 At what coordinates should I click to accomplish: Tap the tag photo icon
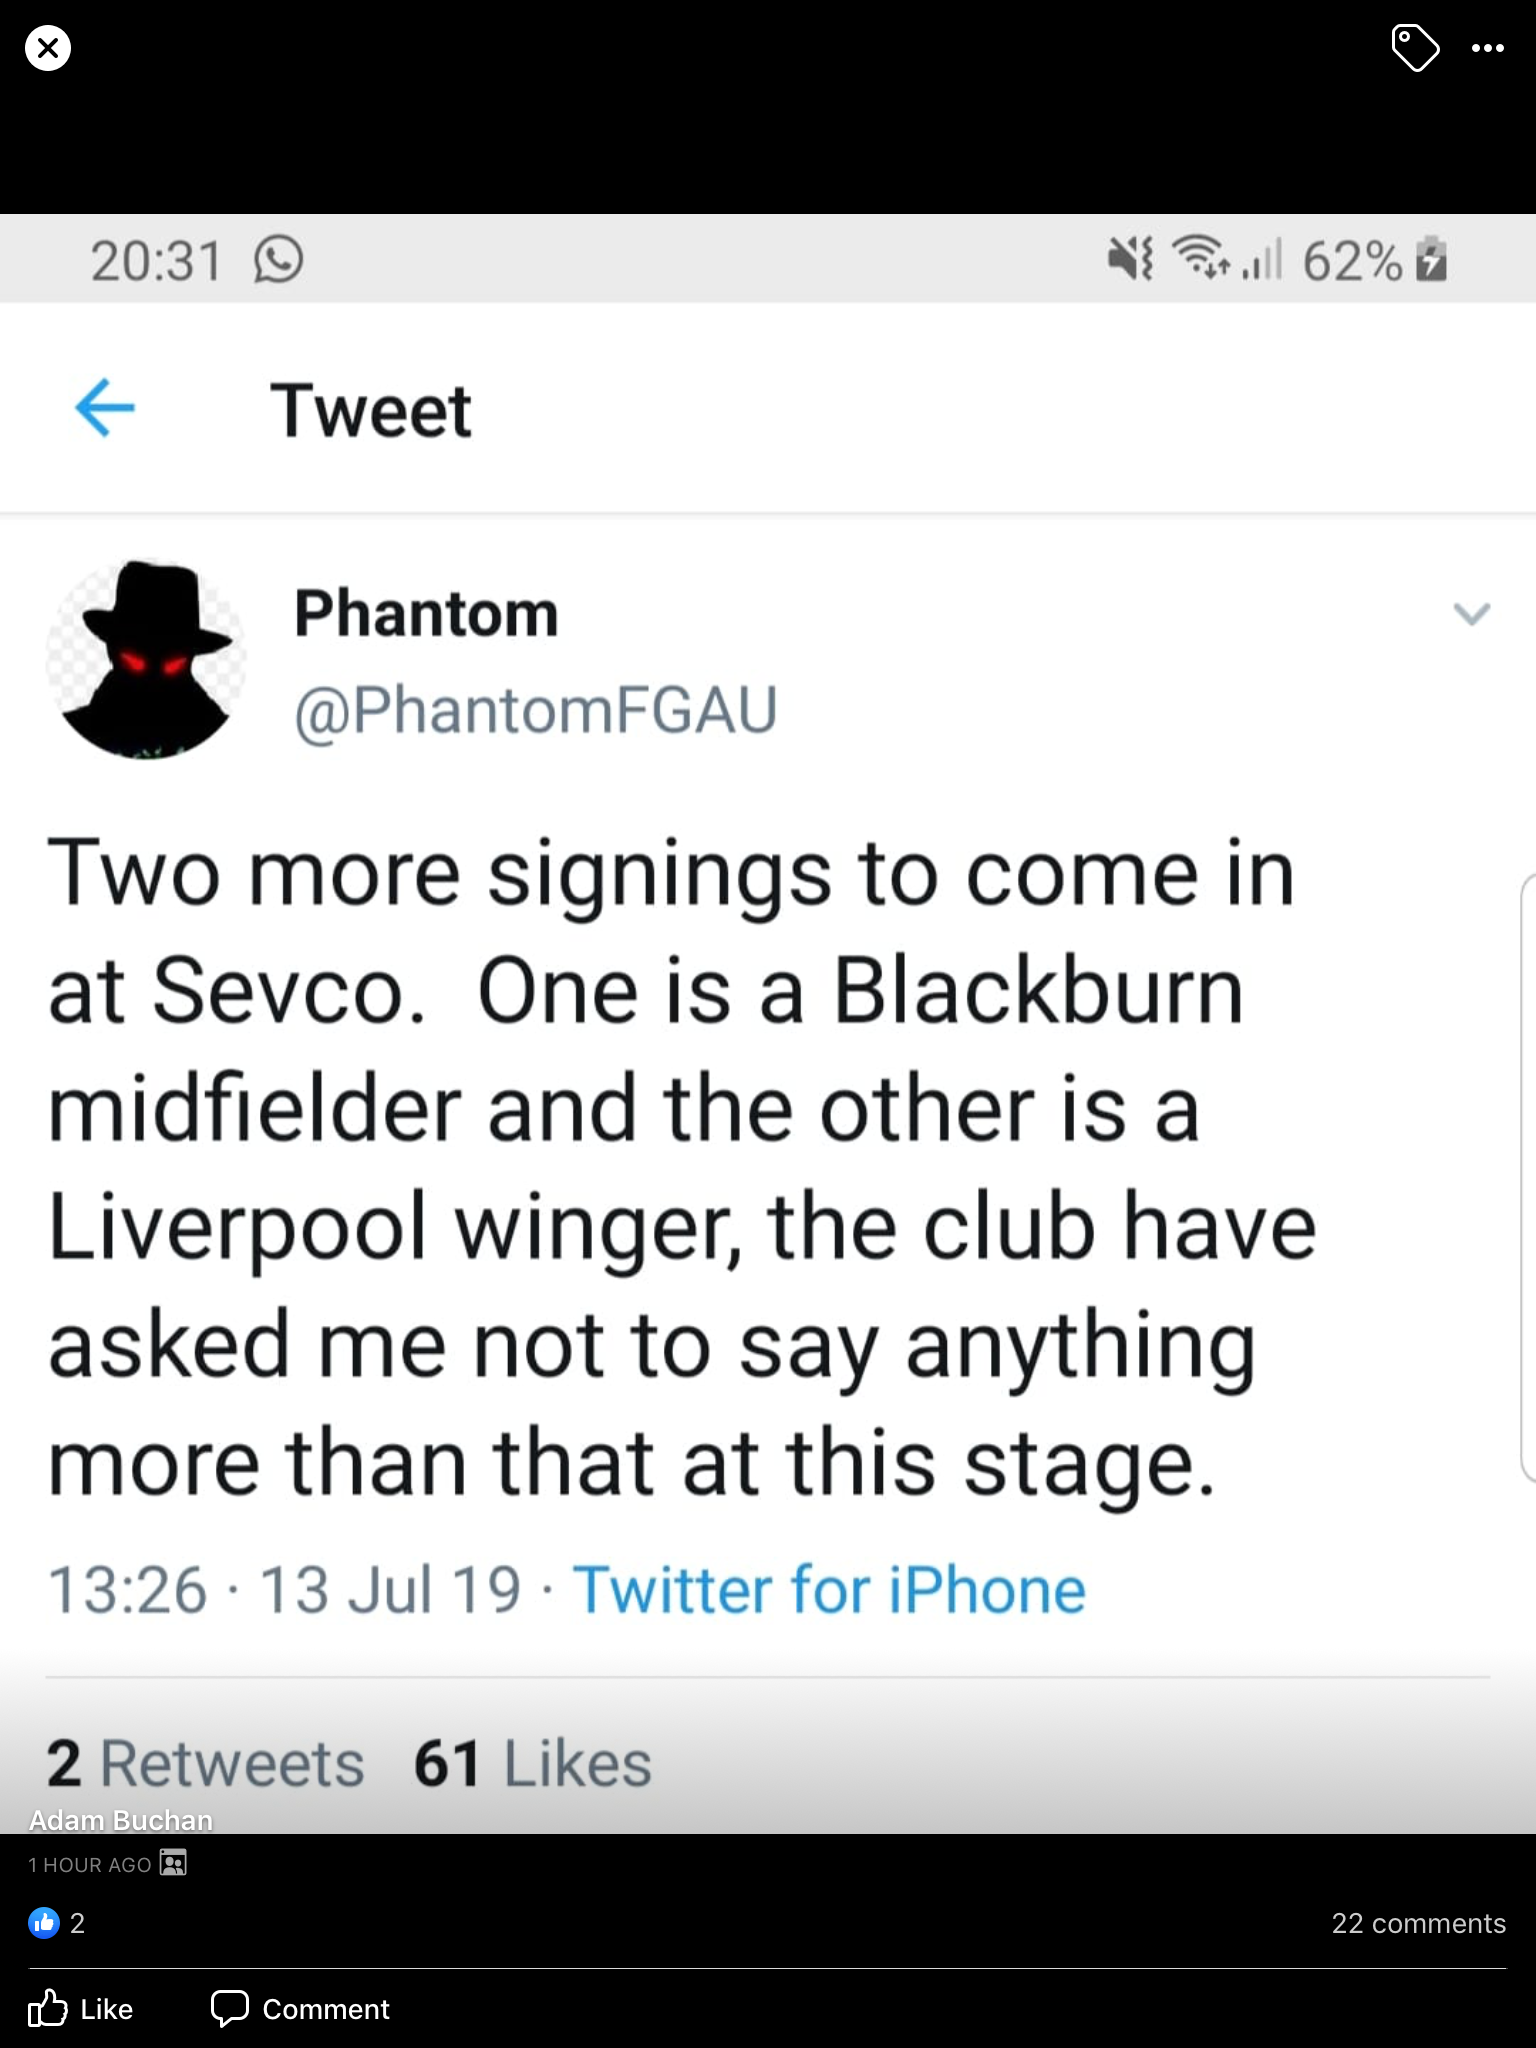[1415, 48]
